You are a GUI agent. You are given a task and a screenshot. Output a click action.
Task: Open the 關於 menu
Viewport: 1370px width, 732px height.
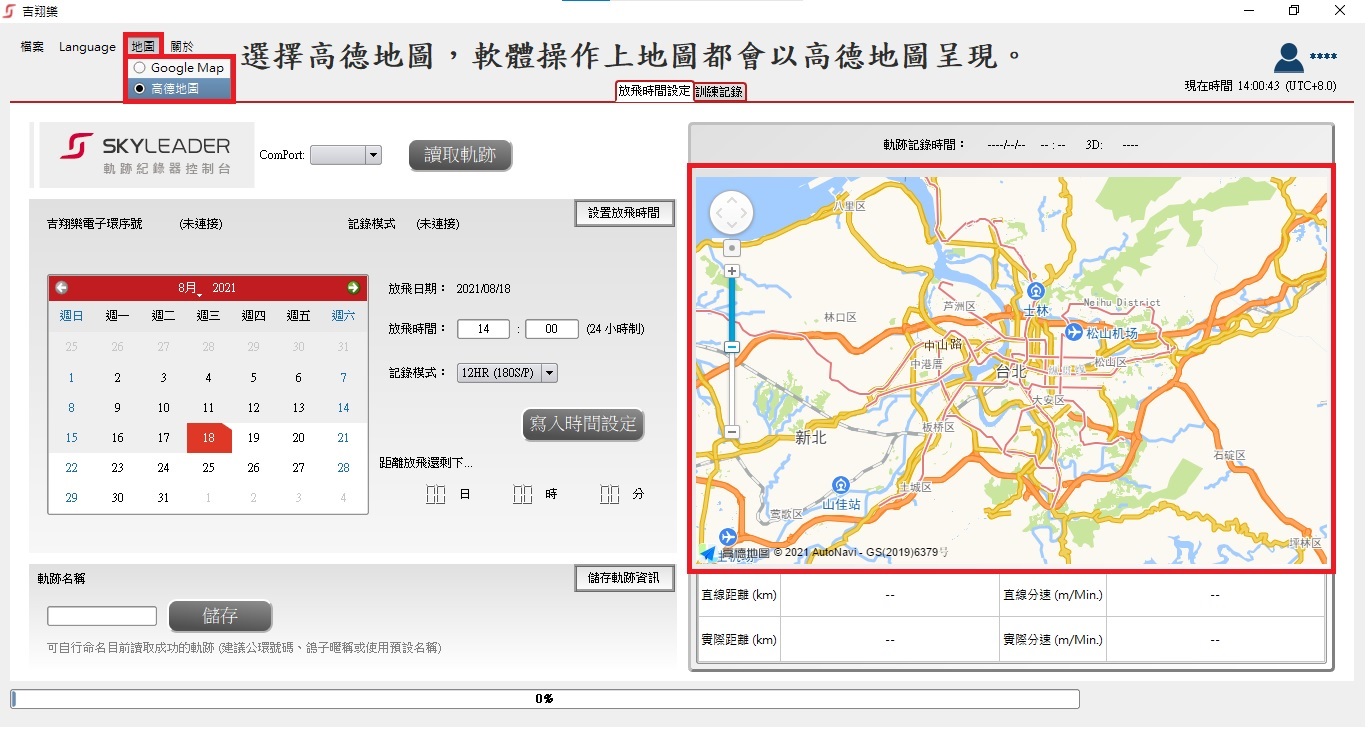(x=182, y=46)
